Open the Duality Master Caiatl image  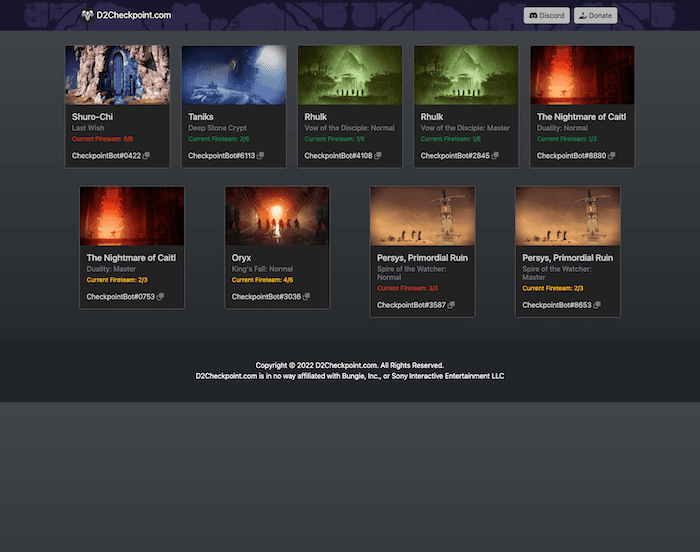click(132, 216)
